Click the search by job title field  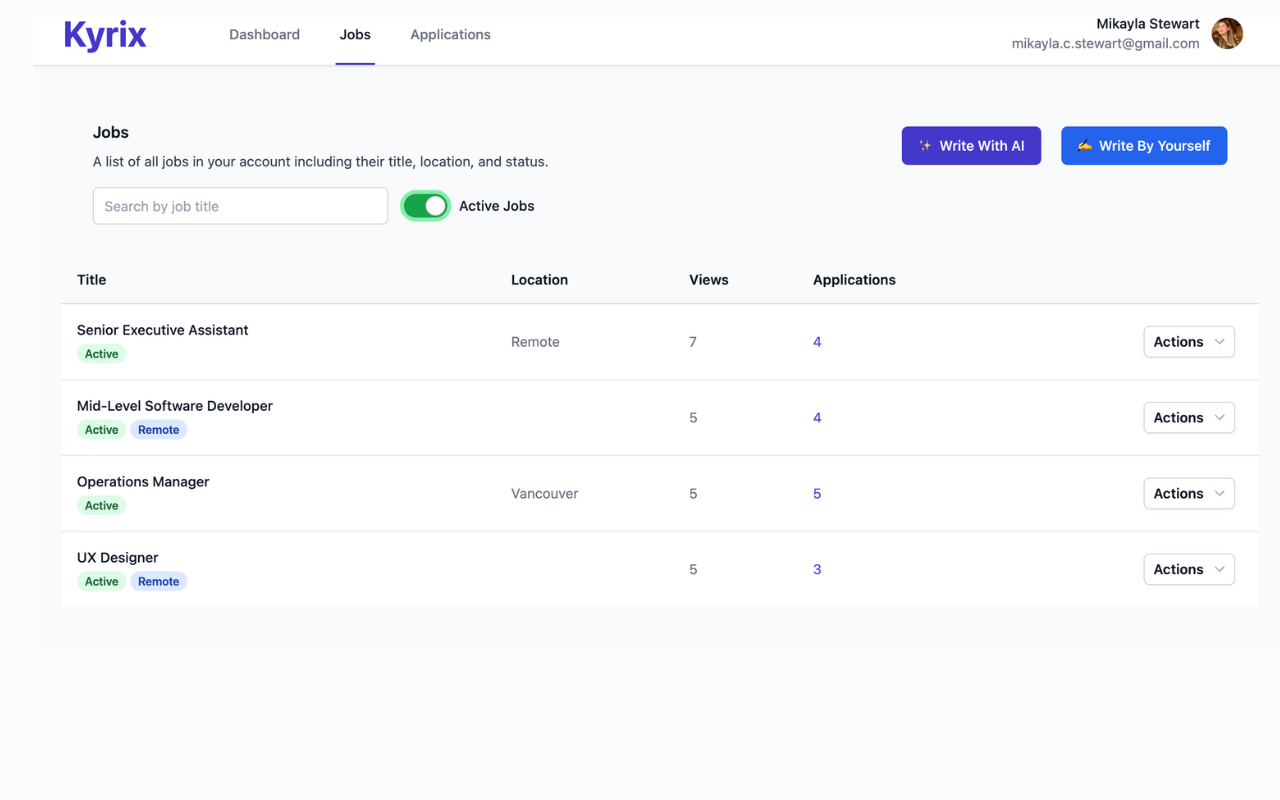click(240, 205)
